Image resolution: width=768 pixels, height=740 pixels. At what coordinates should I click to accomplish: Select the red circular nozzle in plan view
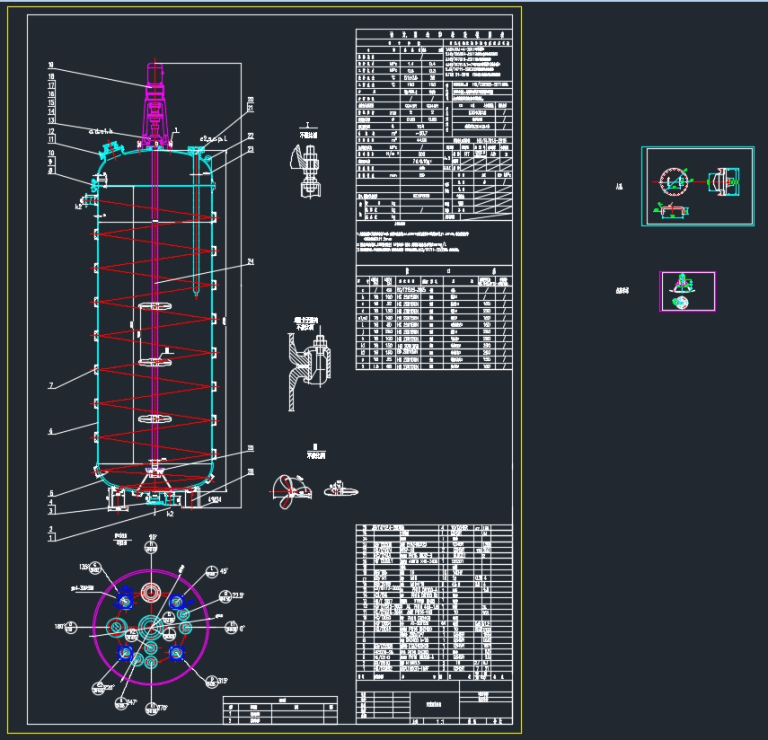(149, 592)
